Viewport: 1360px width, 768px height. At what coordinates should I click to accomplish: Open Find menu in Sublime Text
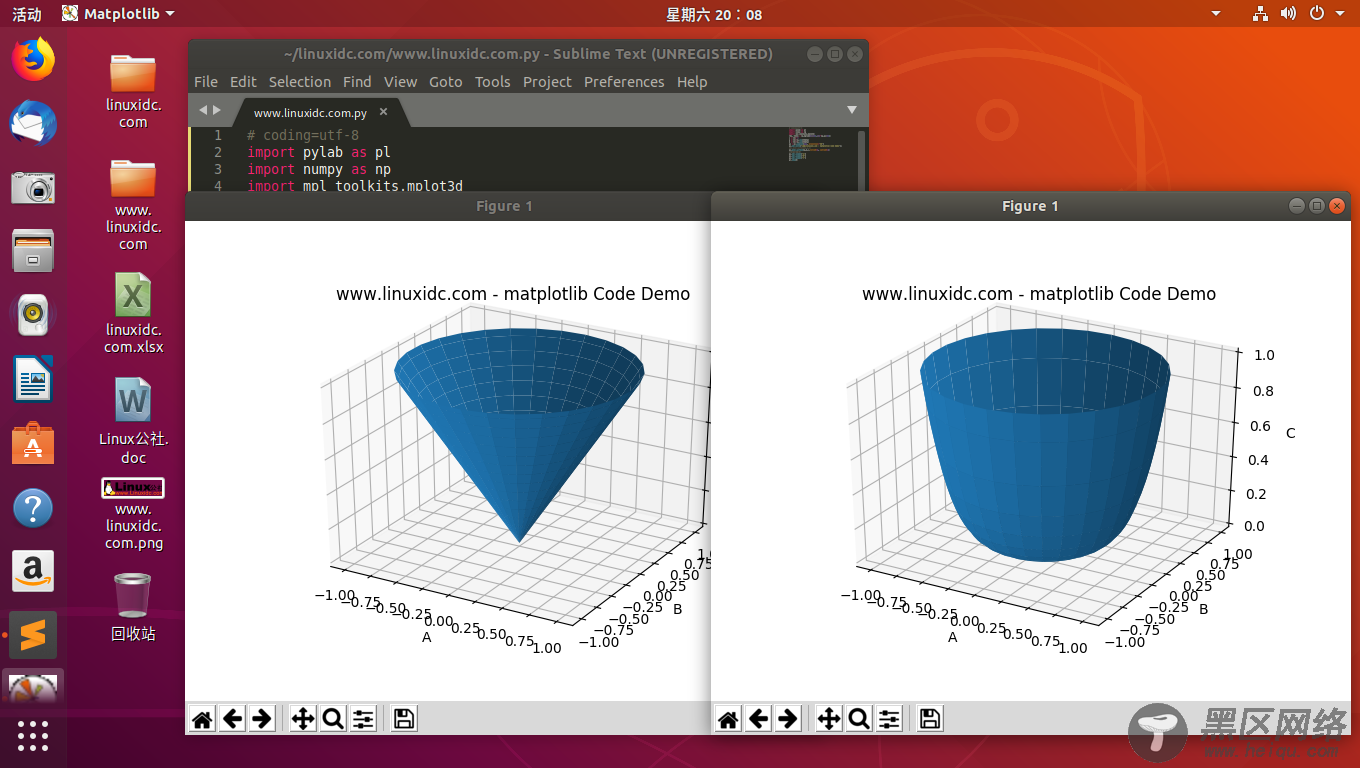(x=357, y=82)
